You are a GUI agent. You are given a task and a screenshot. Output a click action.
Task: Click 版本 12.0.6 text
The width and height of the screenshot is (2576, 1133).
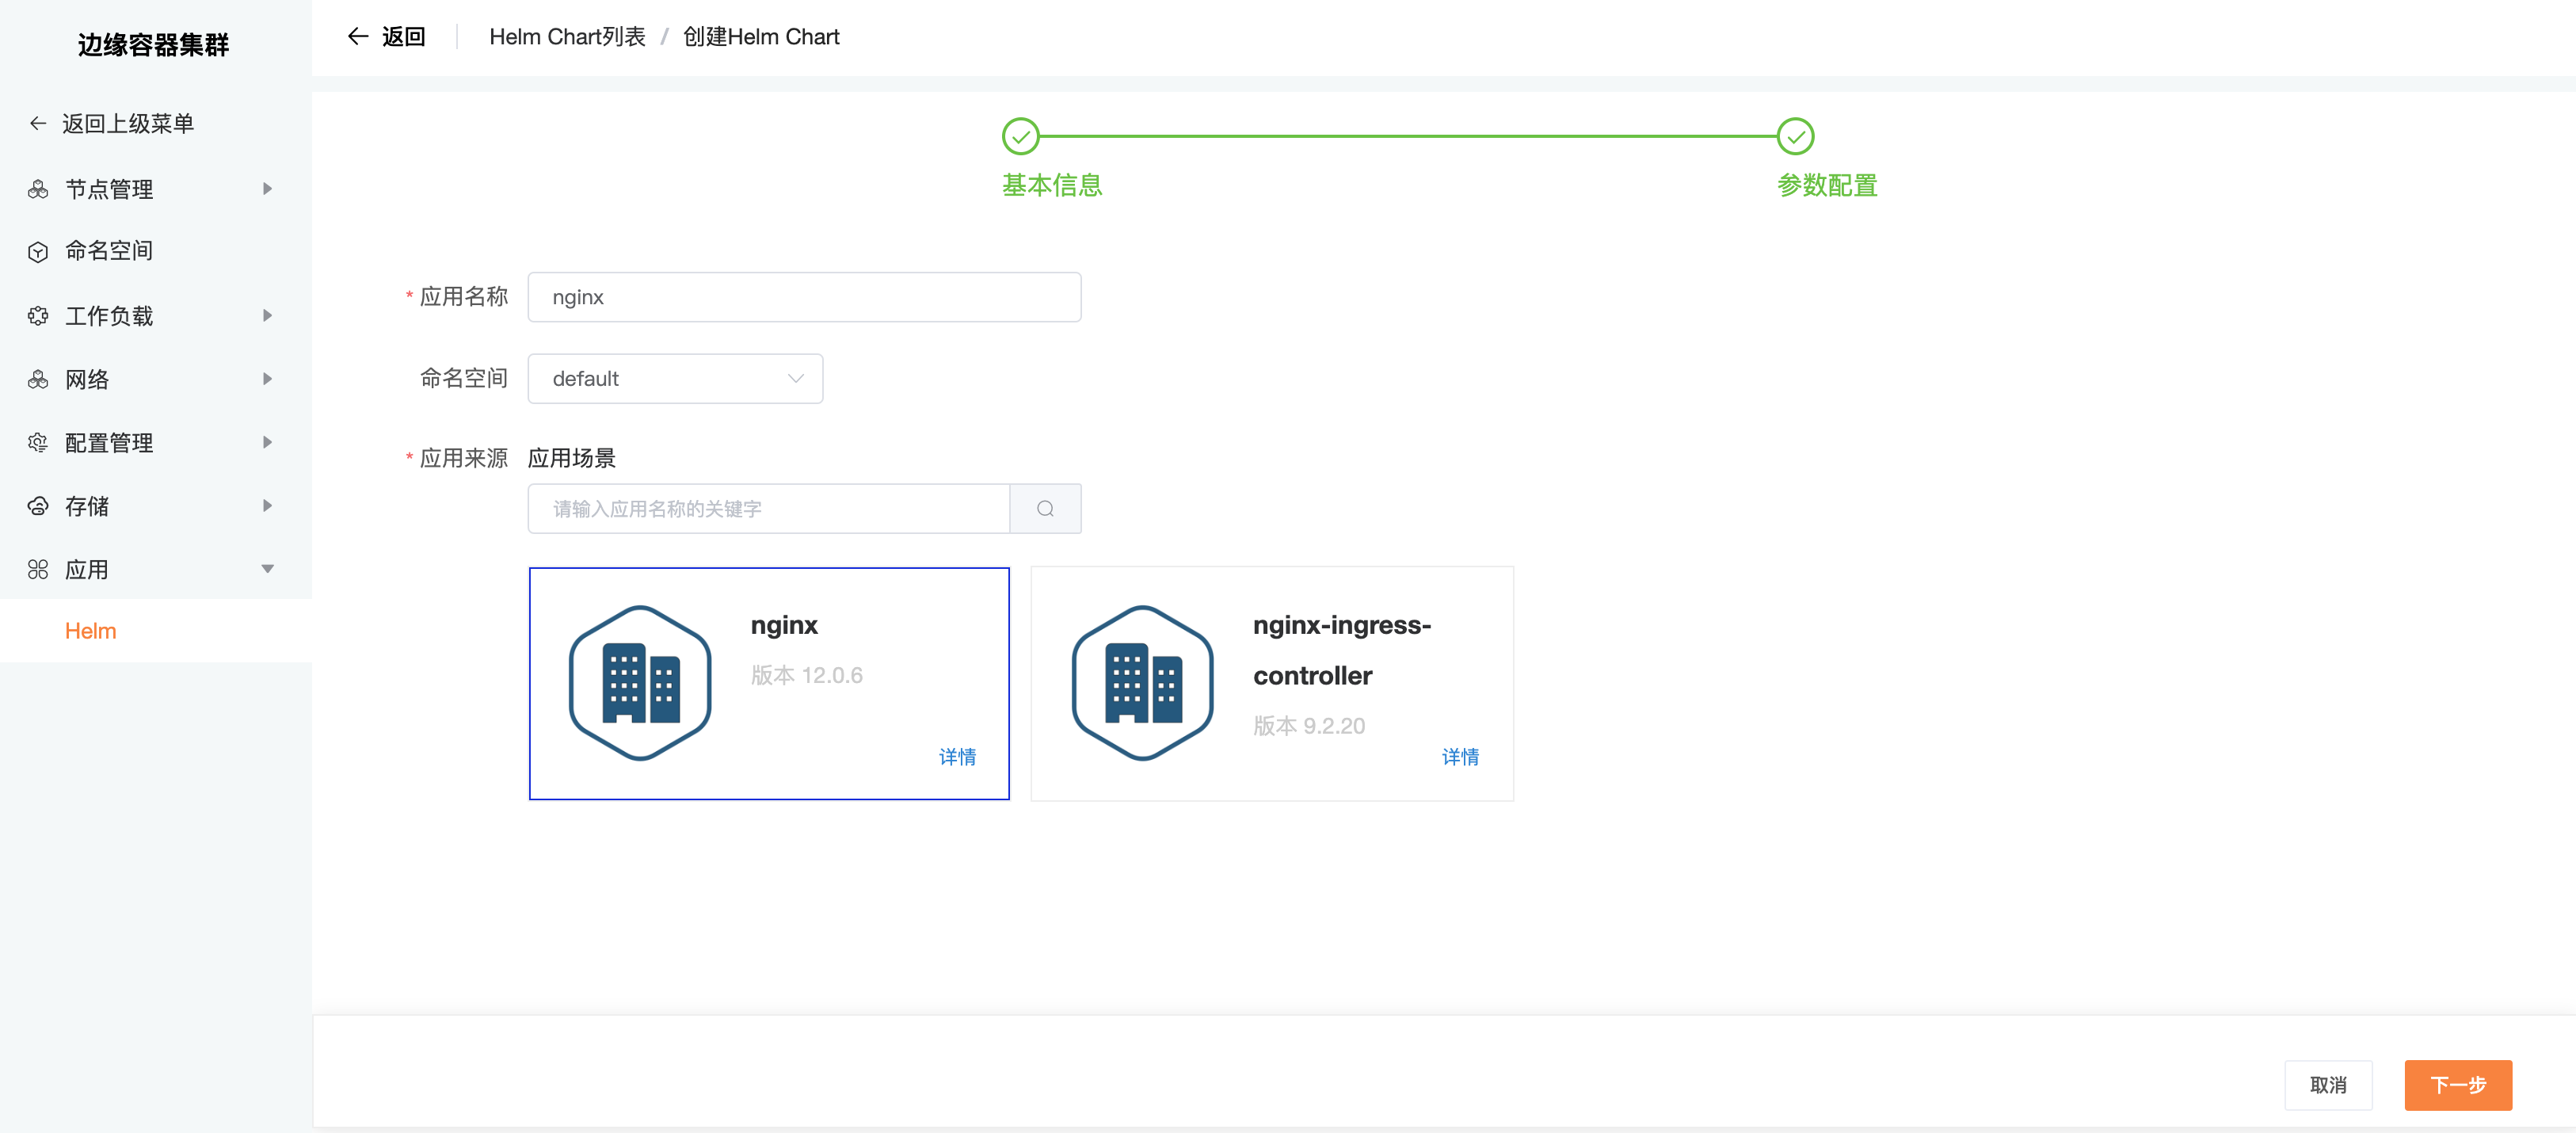(806, 675)
